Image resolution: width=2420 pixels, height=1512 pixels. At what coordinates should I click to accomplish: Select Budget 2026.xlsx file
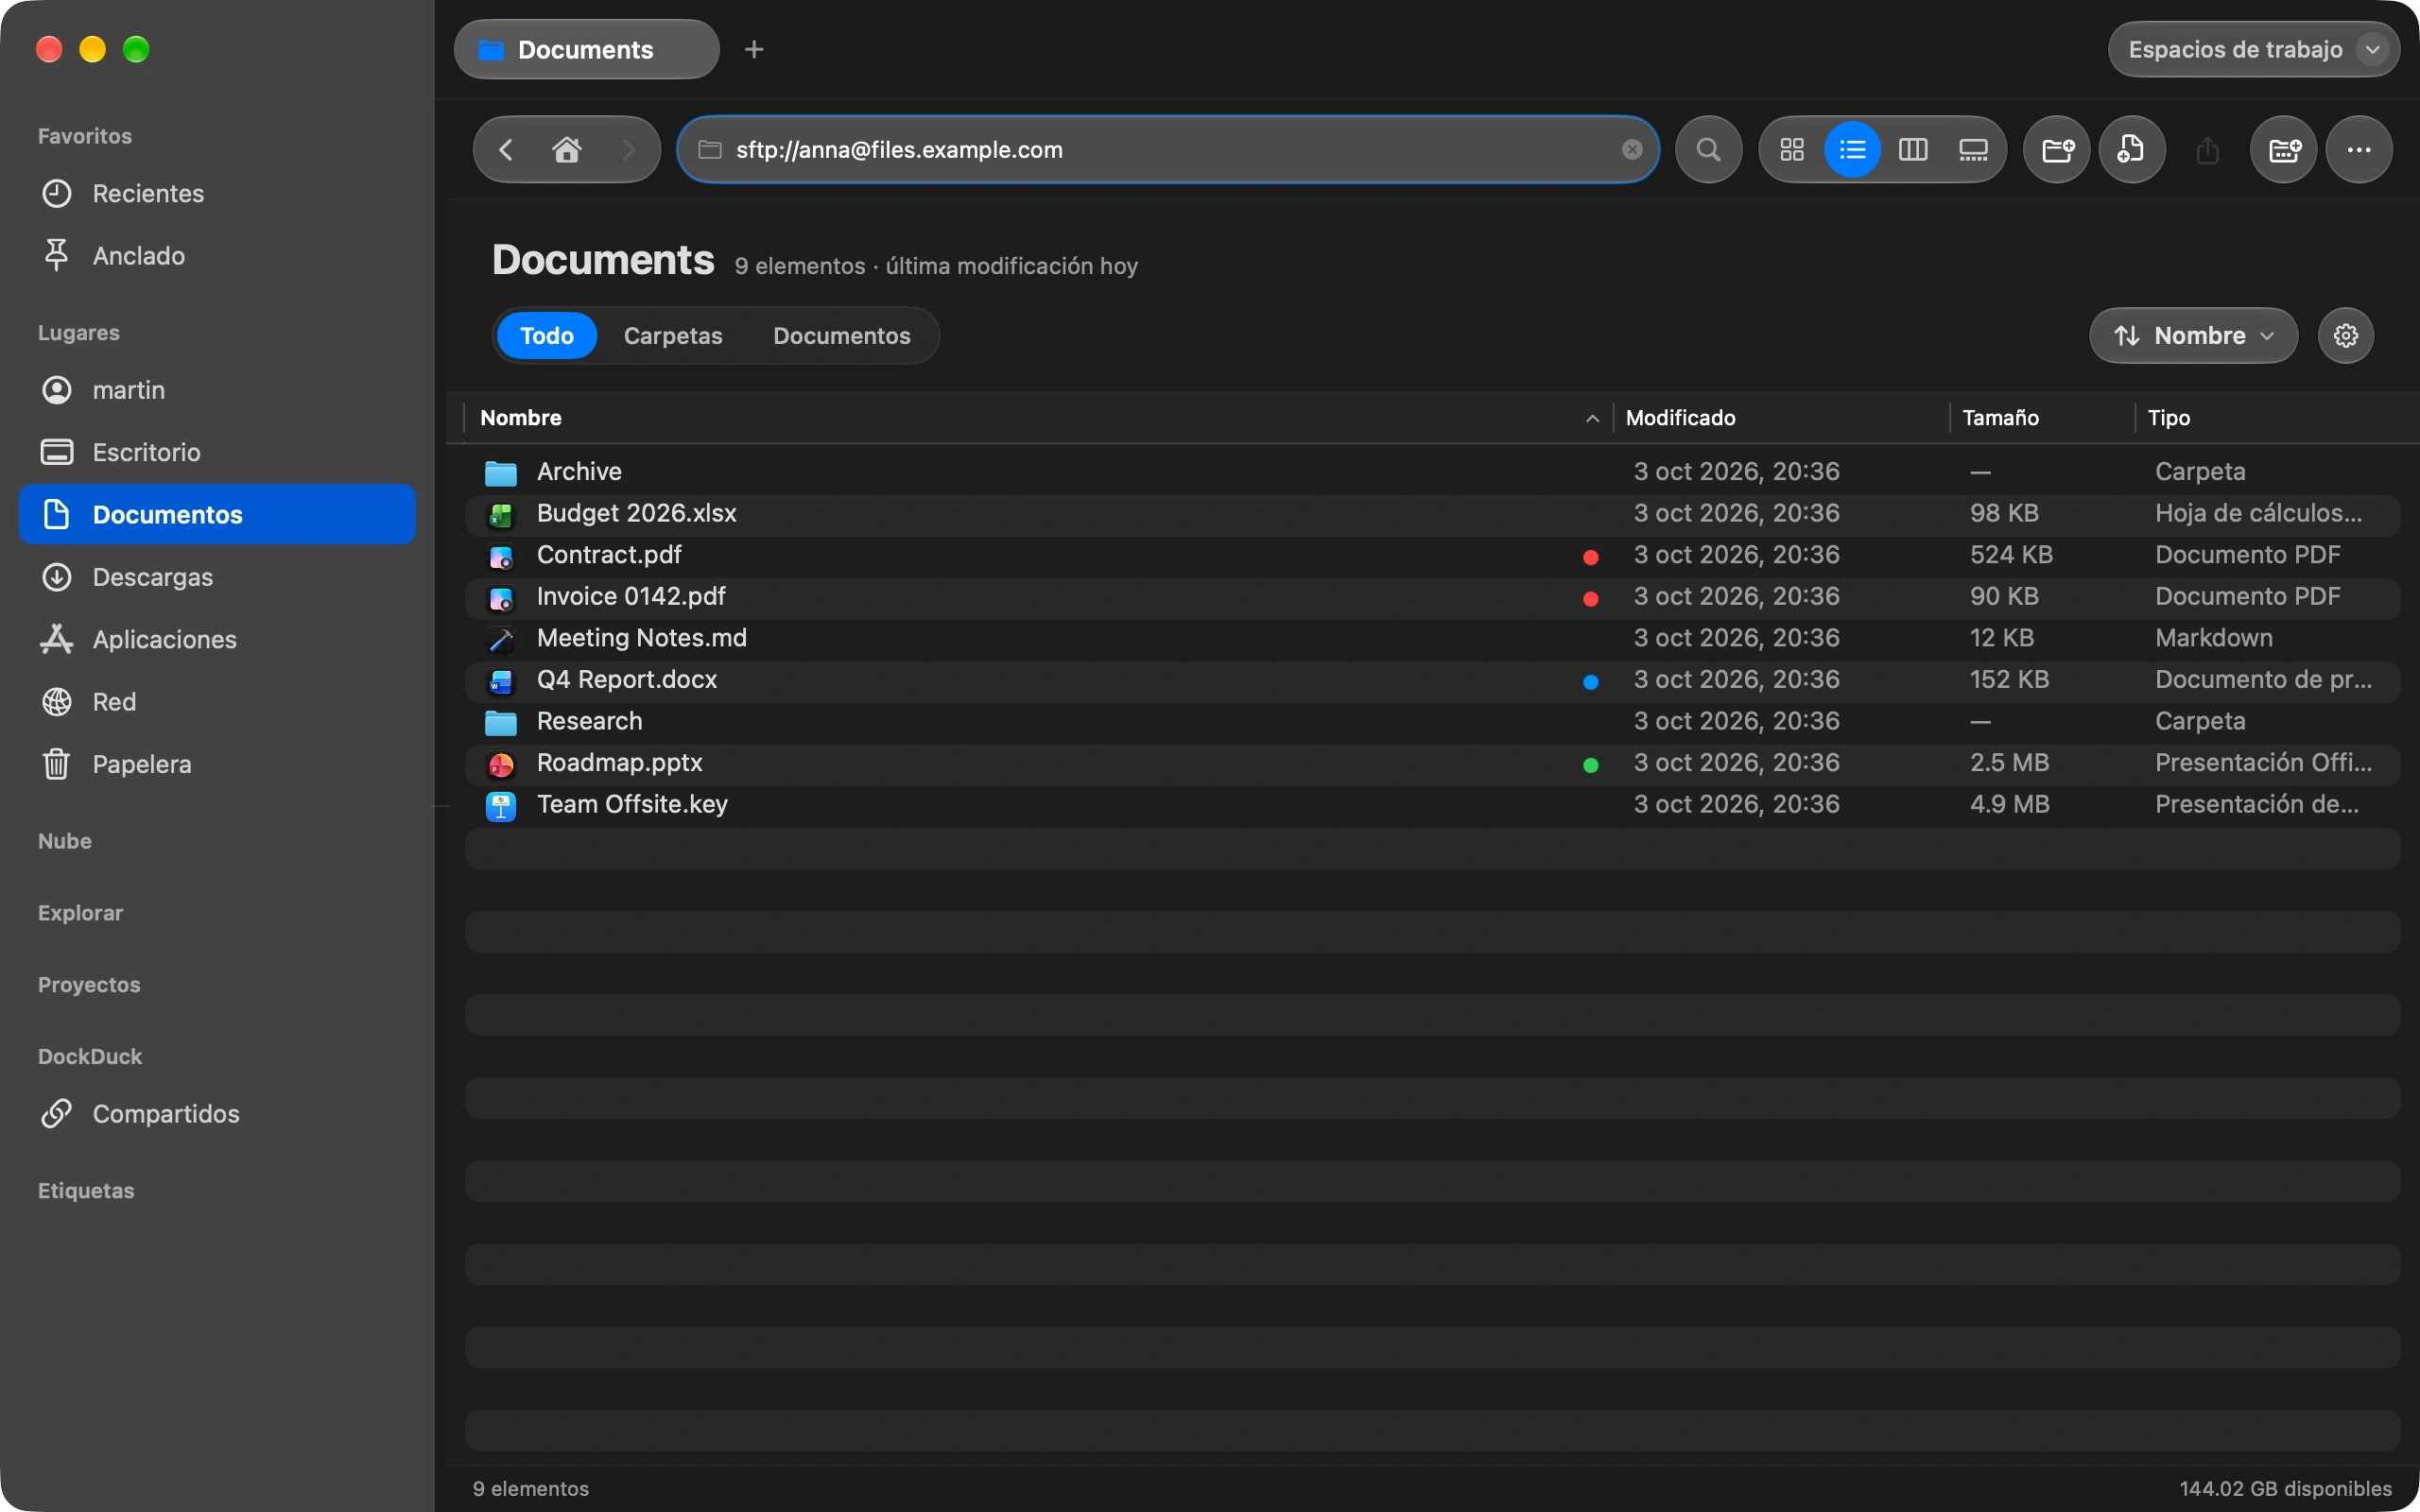point(1432,513)
